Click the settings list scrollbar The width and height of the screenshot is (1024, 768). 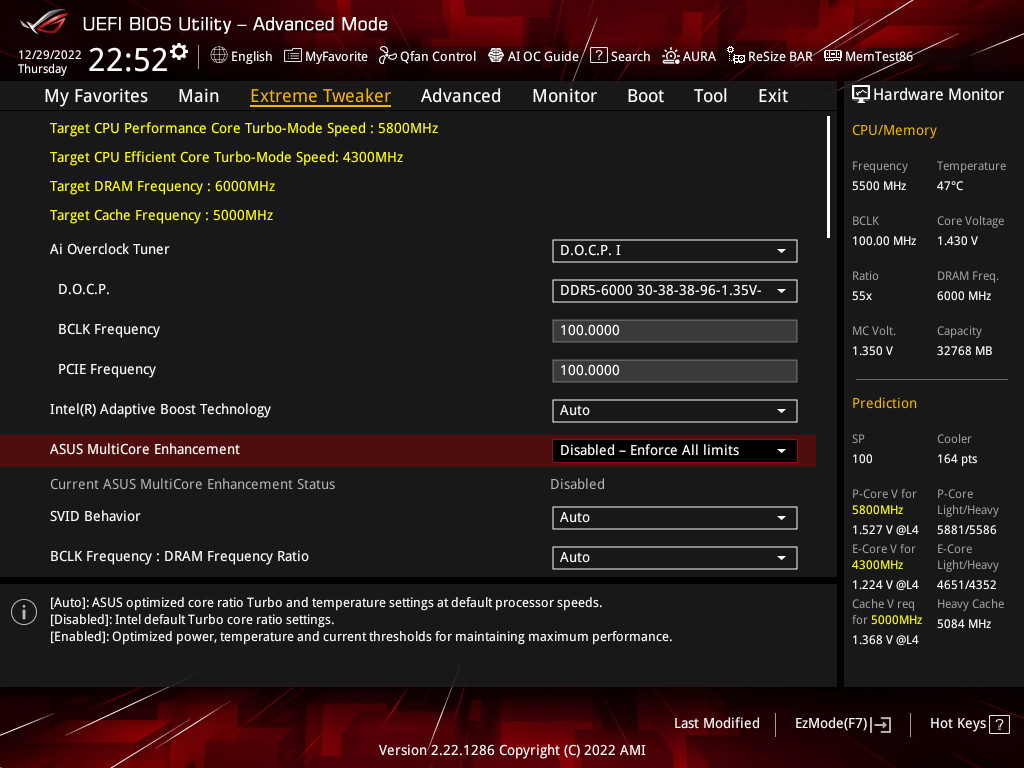coord(828,177)
